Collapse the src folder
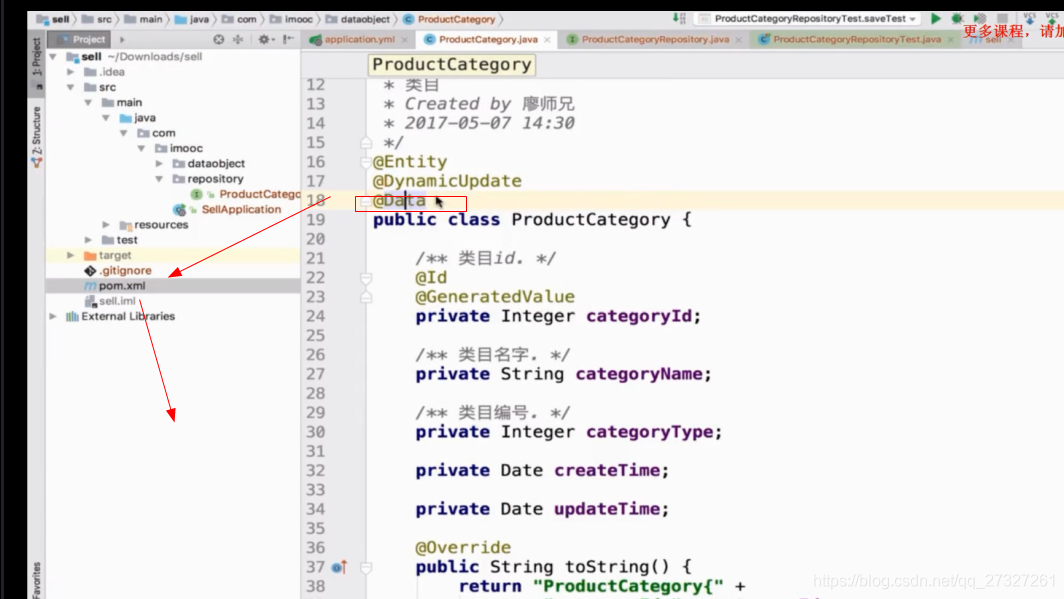1064x599 pixels. (x=71, y=88)
